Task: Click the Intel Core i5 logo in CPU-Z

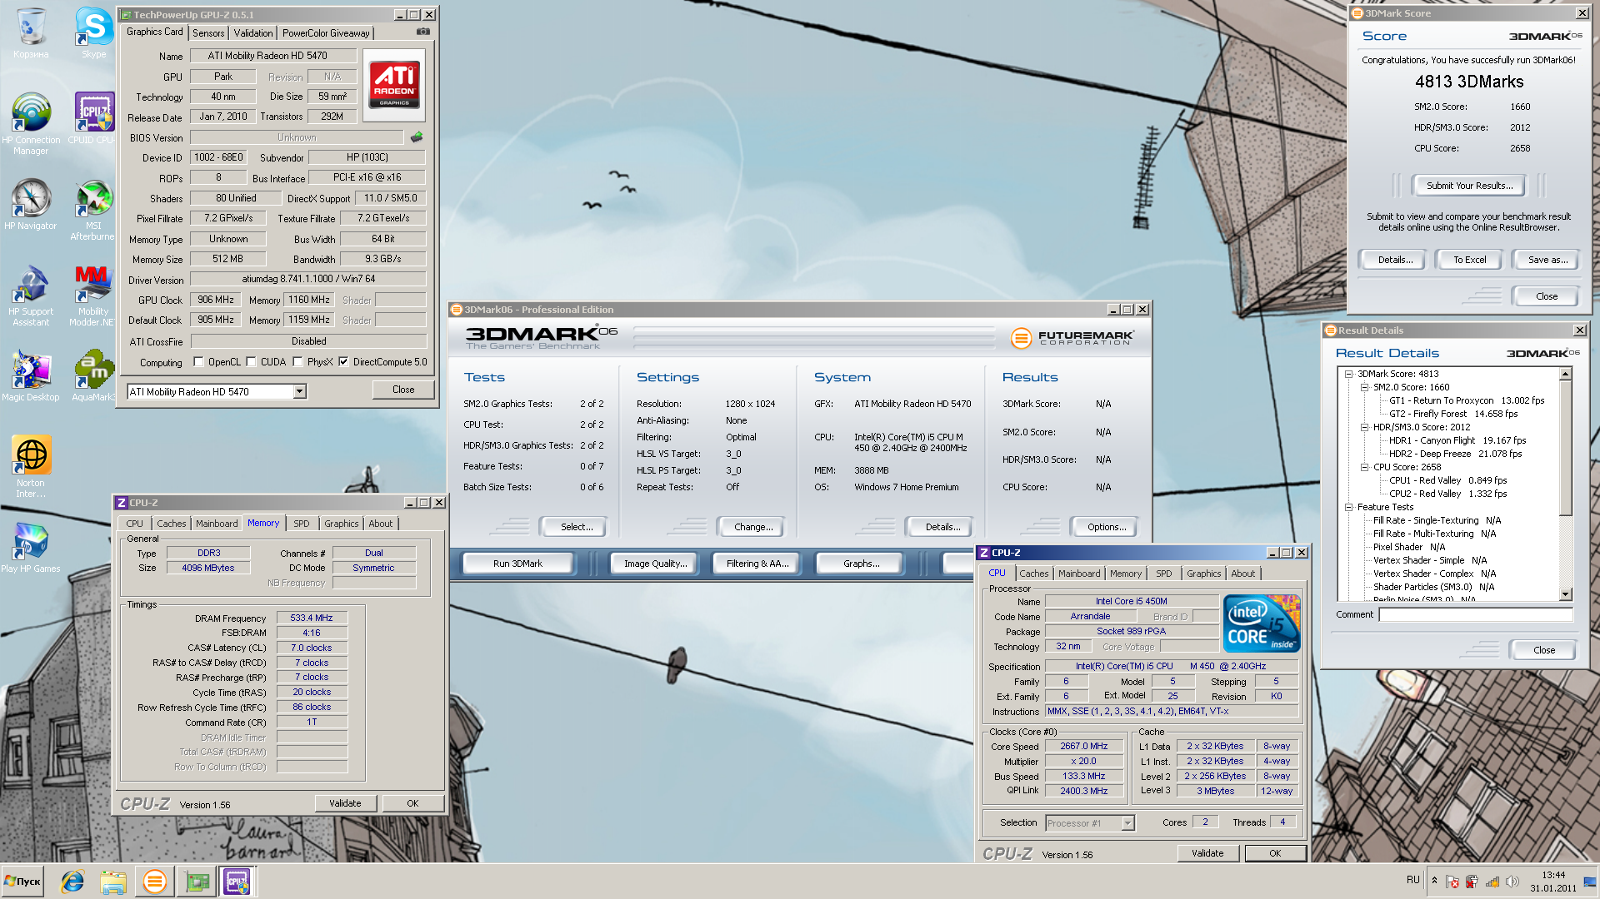Action: click(x=1261, y=624)
